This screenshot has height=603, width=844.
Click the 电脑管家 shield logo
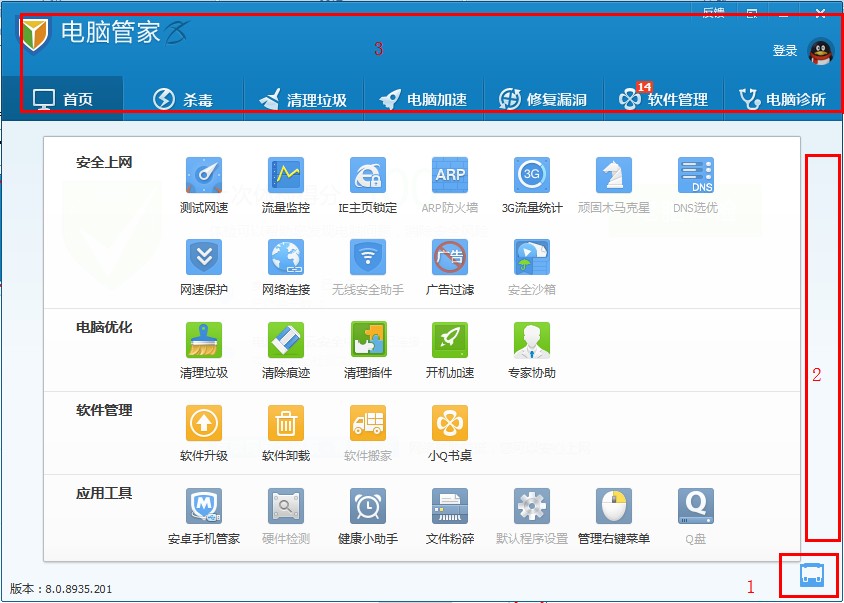(x=33, y=34)
